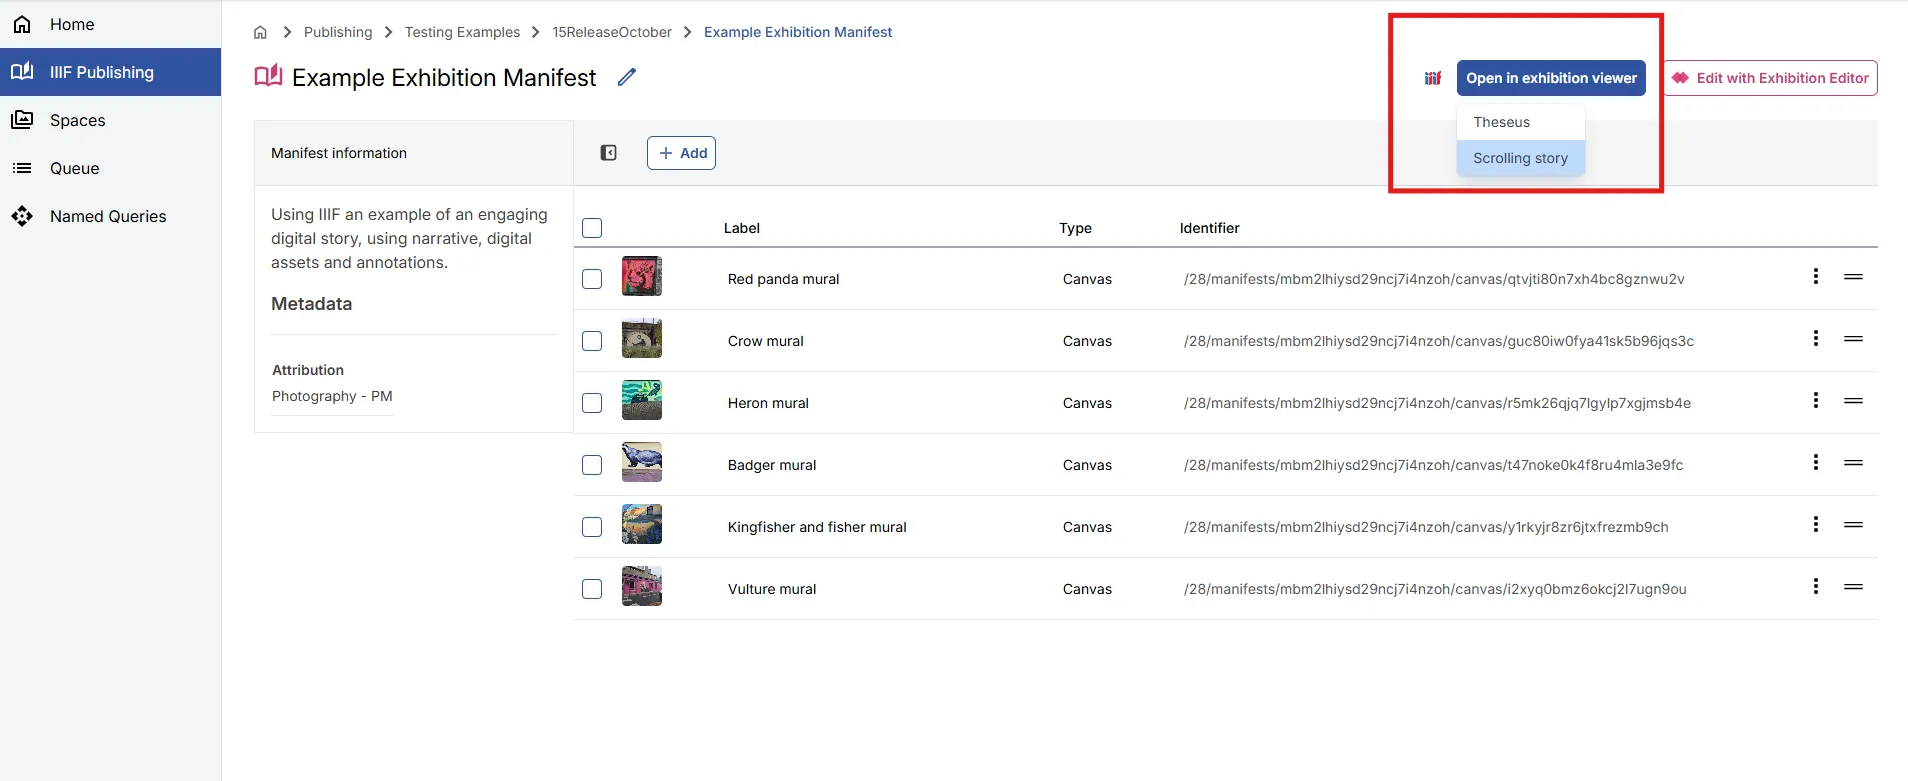Click reorder handle for Kingfisher and fisher mural
The width and height of the screenshot is (1908, 781).
[x=1853, y=525]
